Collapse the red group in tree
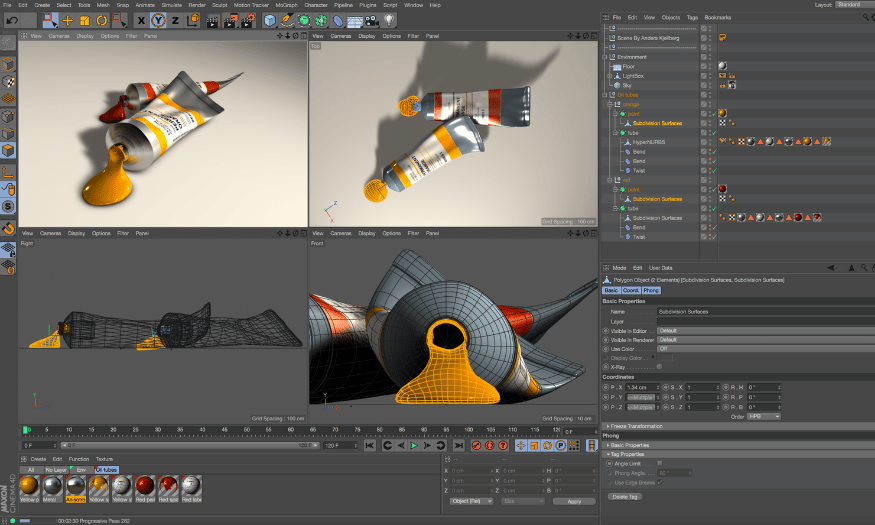 (609, 180)
